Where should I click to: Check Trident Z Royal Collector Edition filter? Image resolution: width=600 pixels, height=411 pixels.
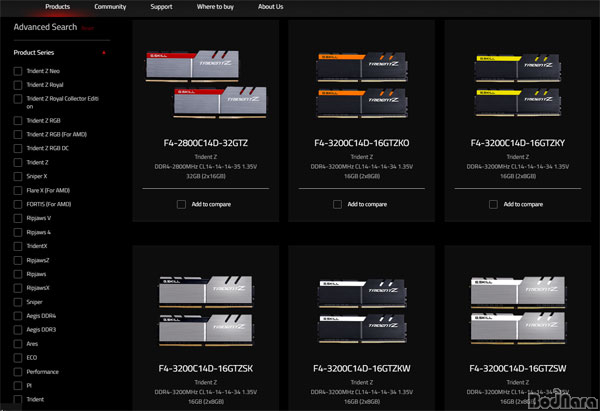(18, 99)
